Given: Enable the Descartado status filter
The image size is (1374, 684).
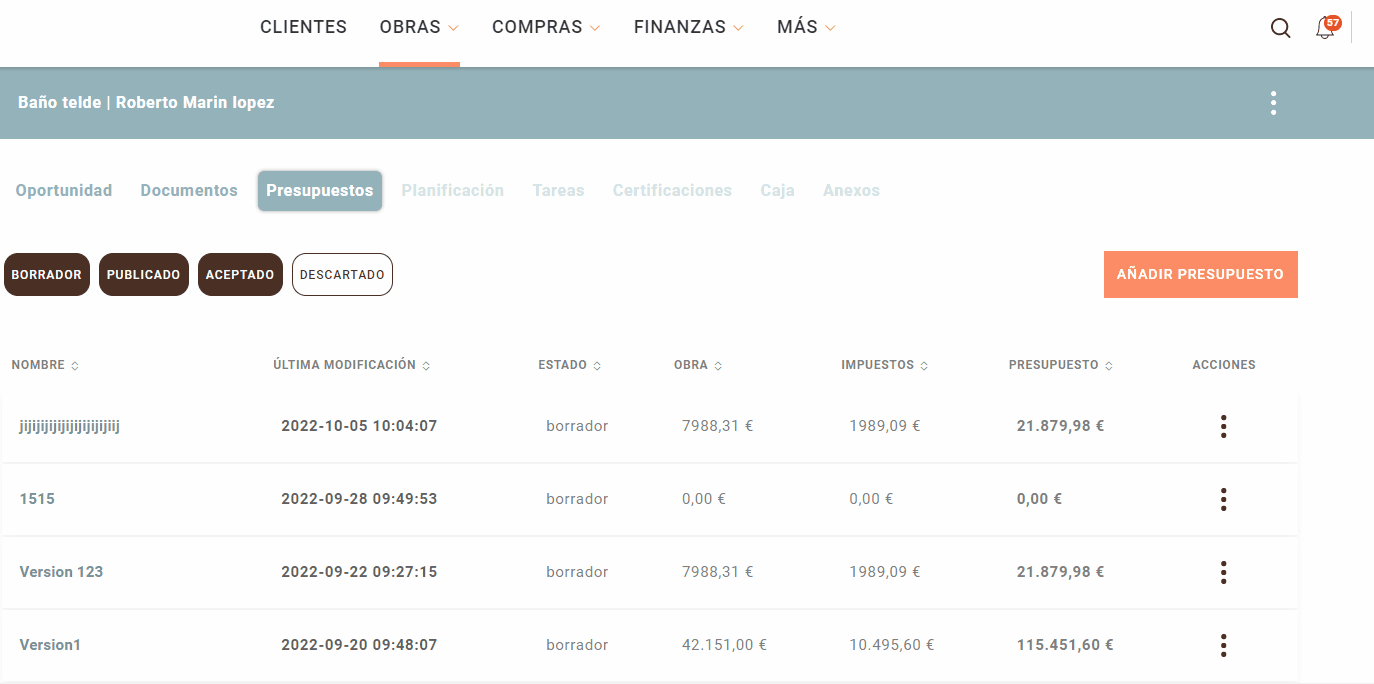Looking at the screenshot, I should [342, 275].
